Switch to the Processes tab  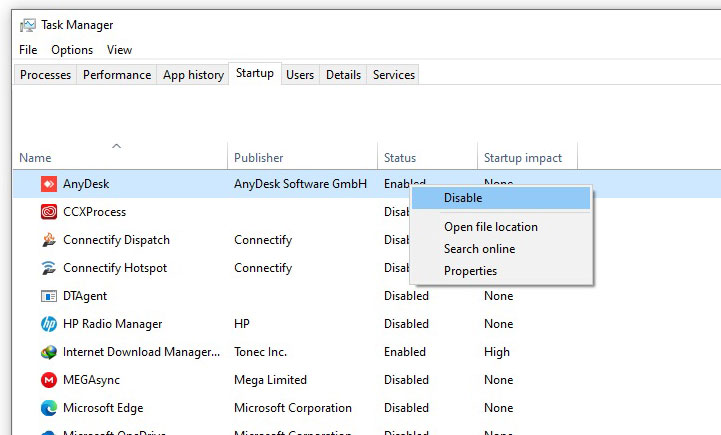pos(46,74)
